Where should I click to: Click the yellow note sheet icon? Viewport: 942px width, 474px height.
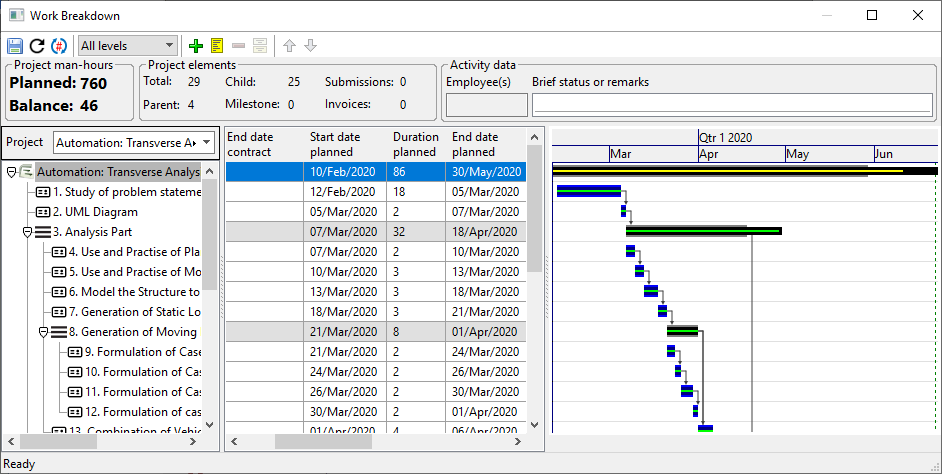(217, 46)
